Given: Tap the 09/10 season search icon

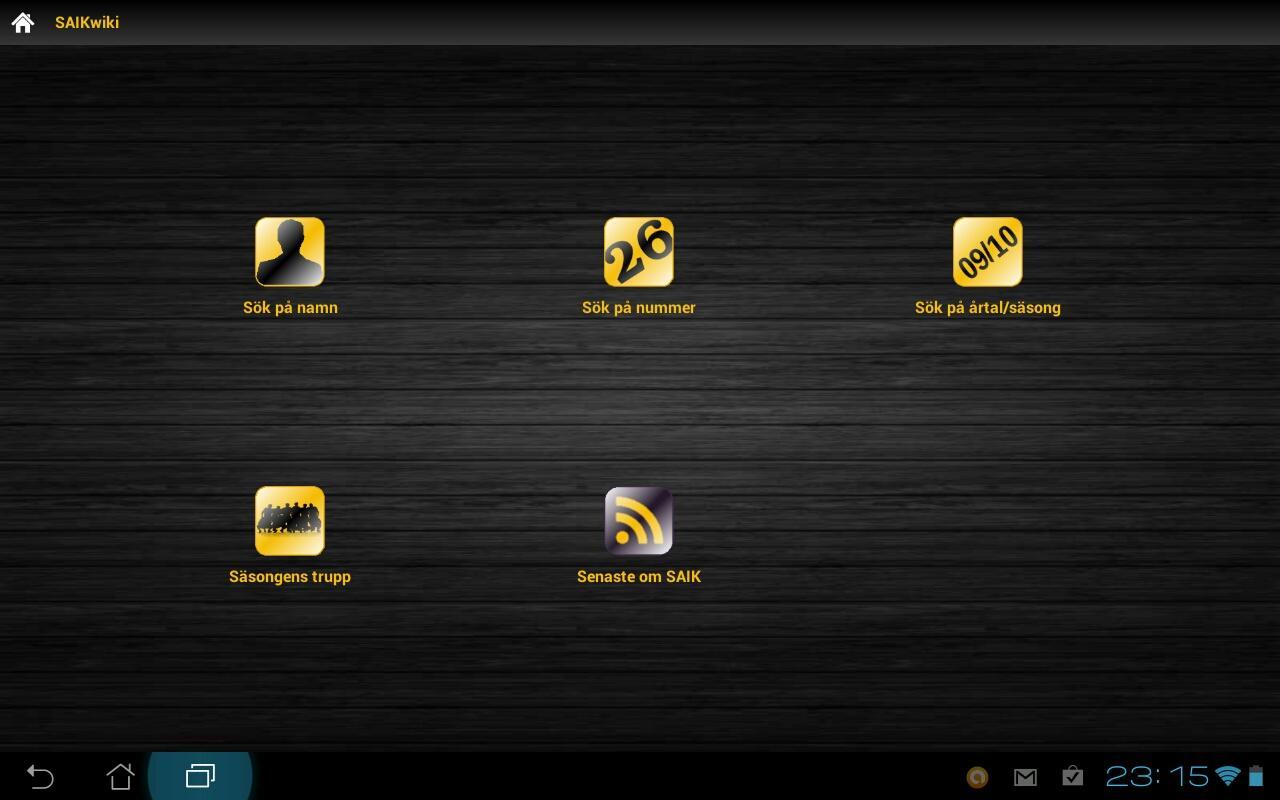Looking at the screenshot, I should [988, 252].
